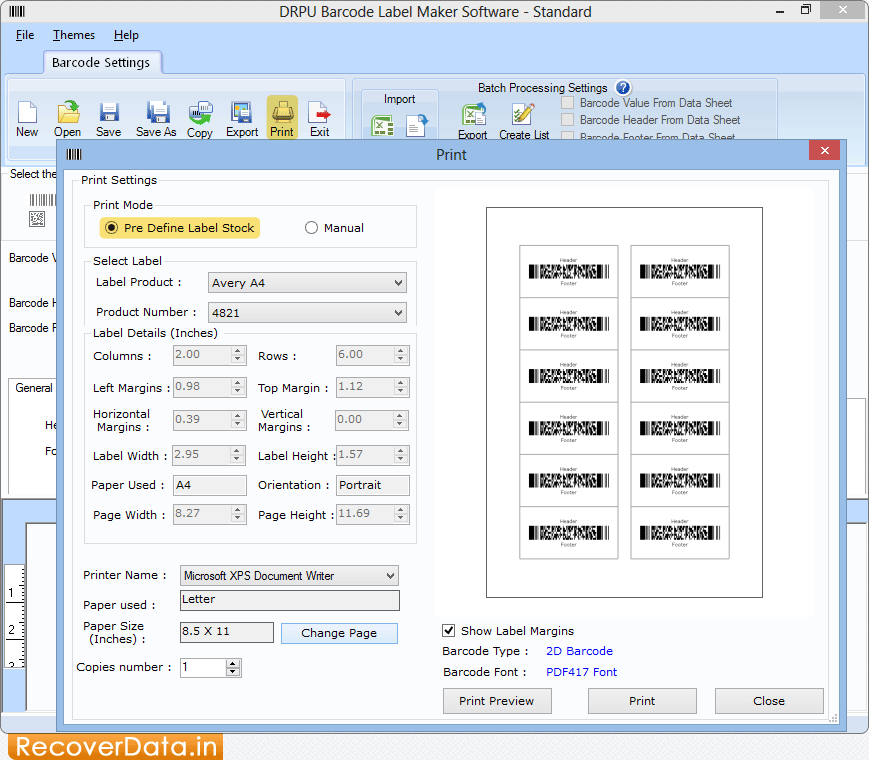Viewport: 869px width, 760px height.
Task: Click the Orientation Portrait field
Action: tap(372, 485)
